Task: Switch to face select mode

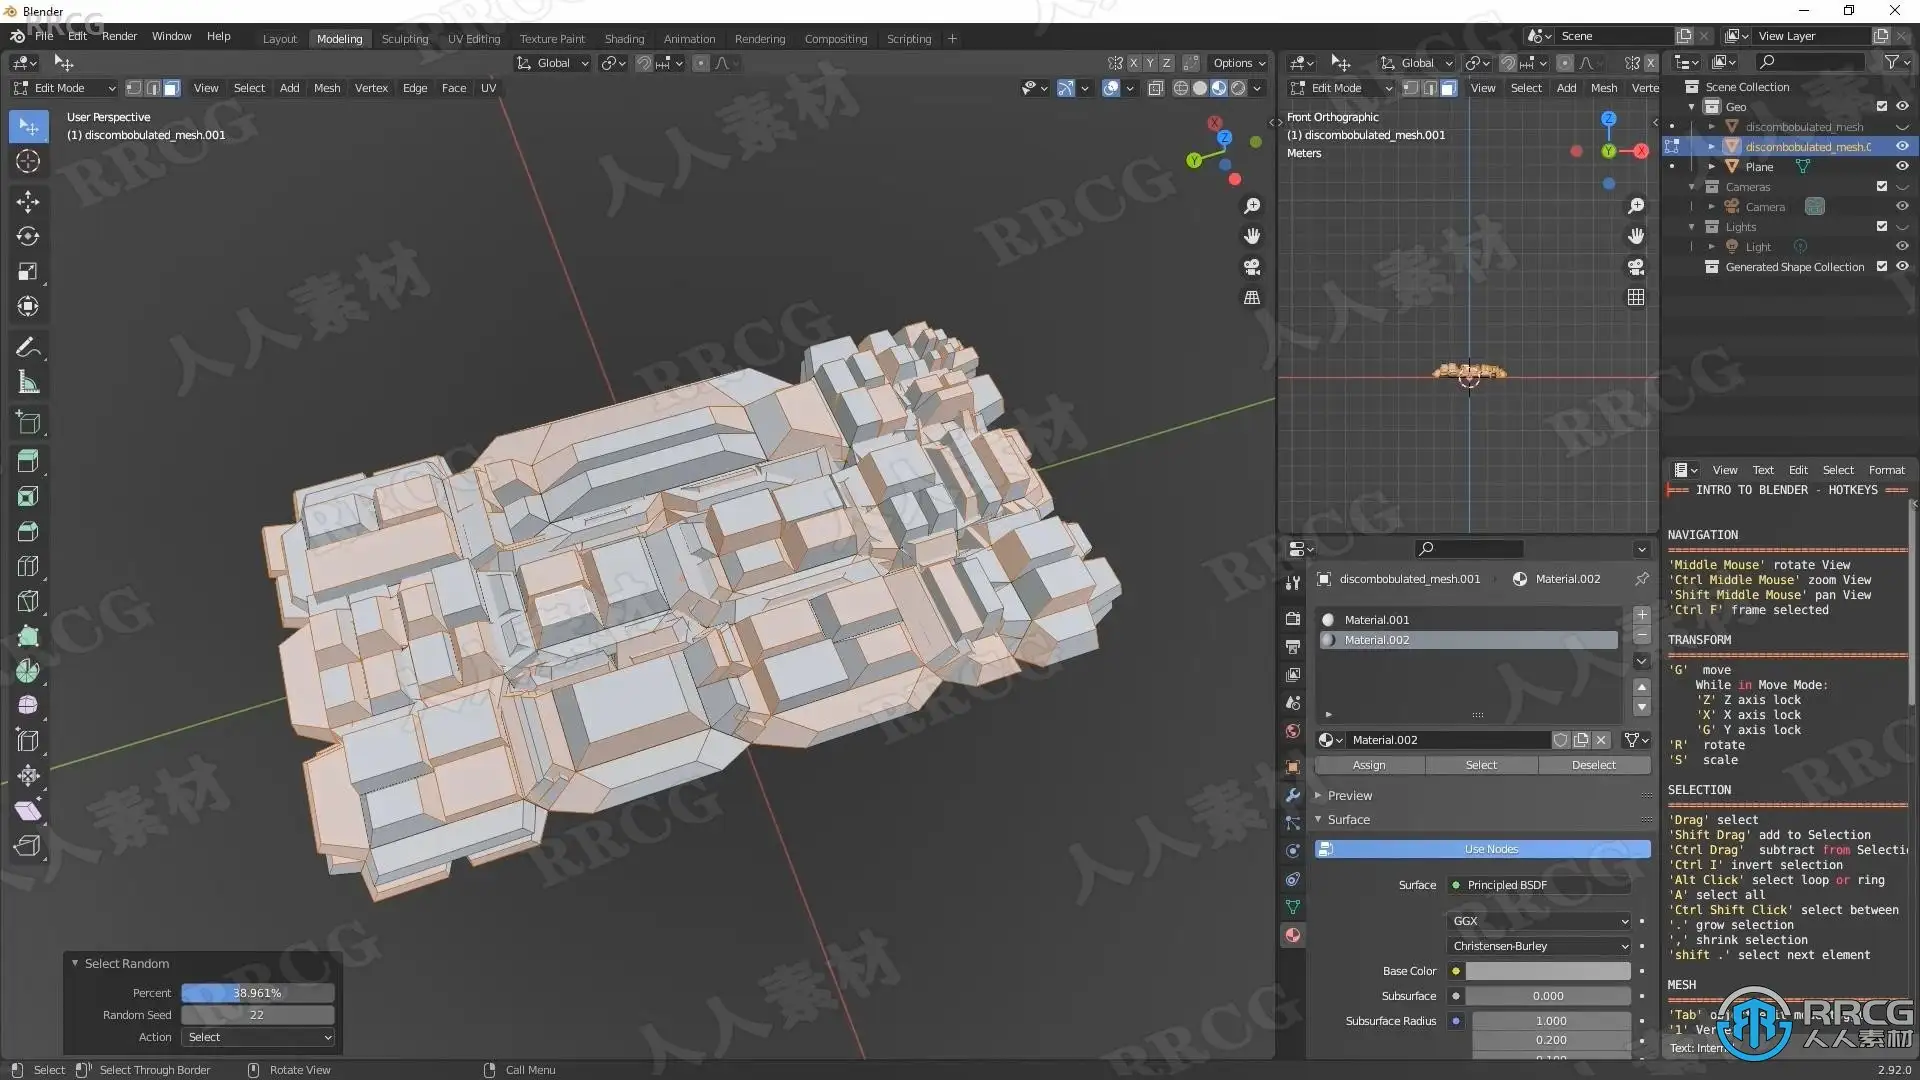Action: [172, 88]
